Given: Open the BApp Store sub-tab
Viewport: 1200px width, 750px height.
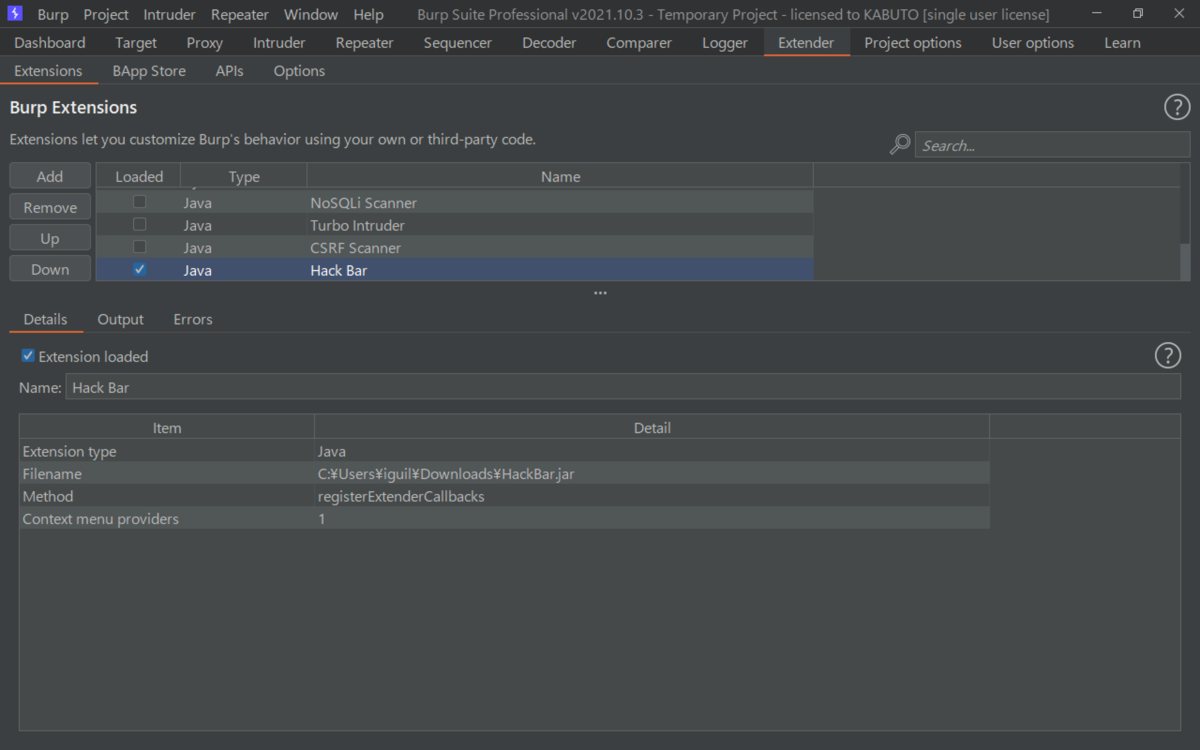Looking at the screenshot, I should point(149,71).
